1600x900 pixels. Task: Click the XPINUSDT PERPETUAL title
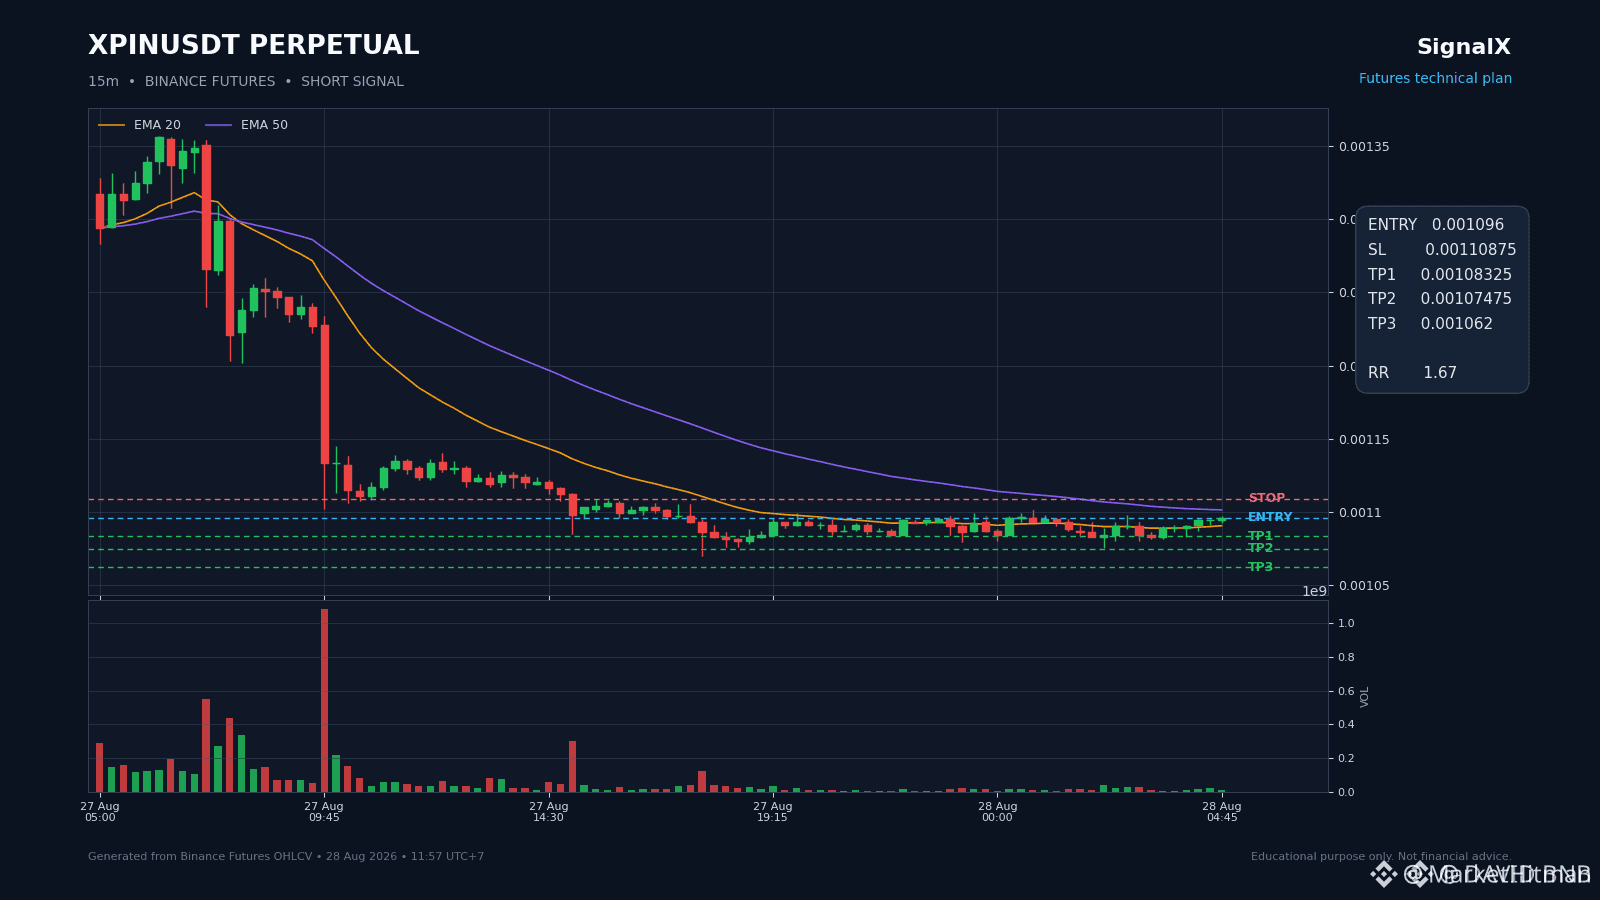click(x=254, y=46)
